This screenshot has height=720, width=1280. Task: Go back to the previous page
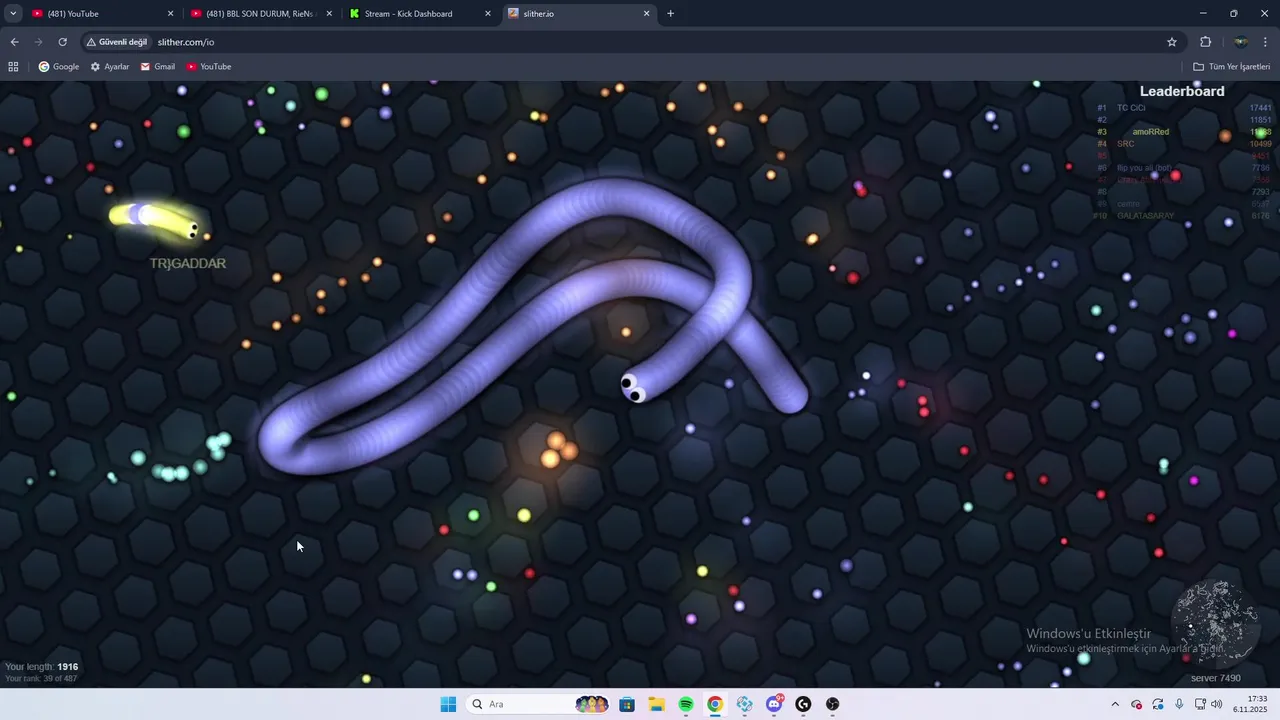point(14,42)
